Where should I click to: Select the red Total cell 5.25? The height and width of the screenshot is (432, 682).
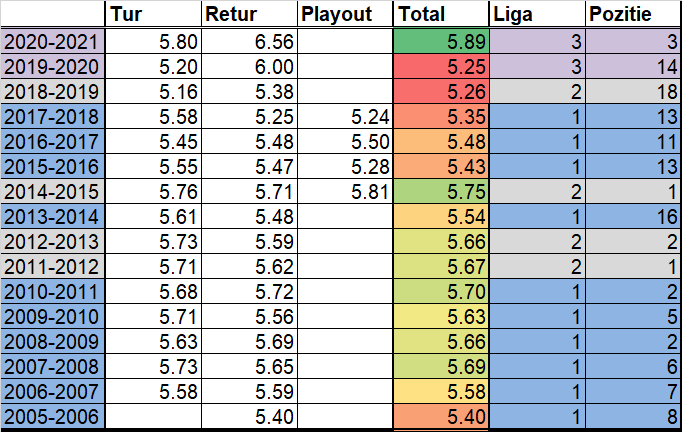[x=441, y=67]
